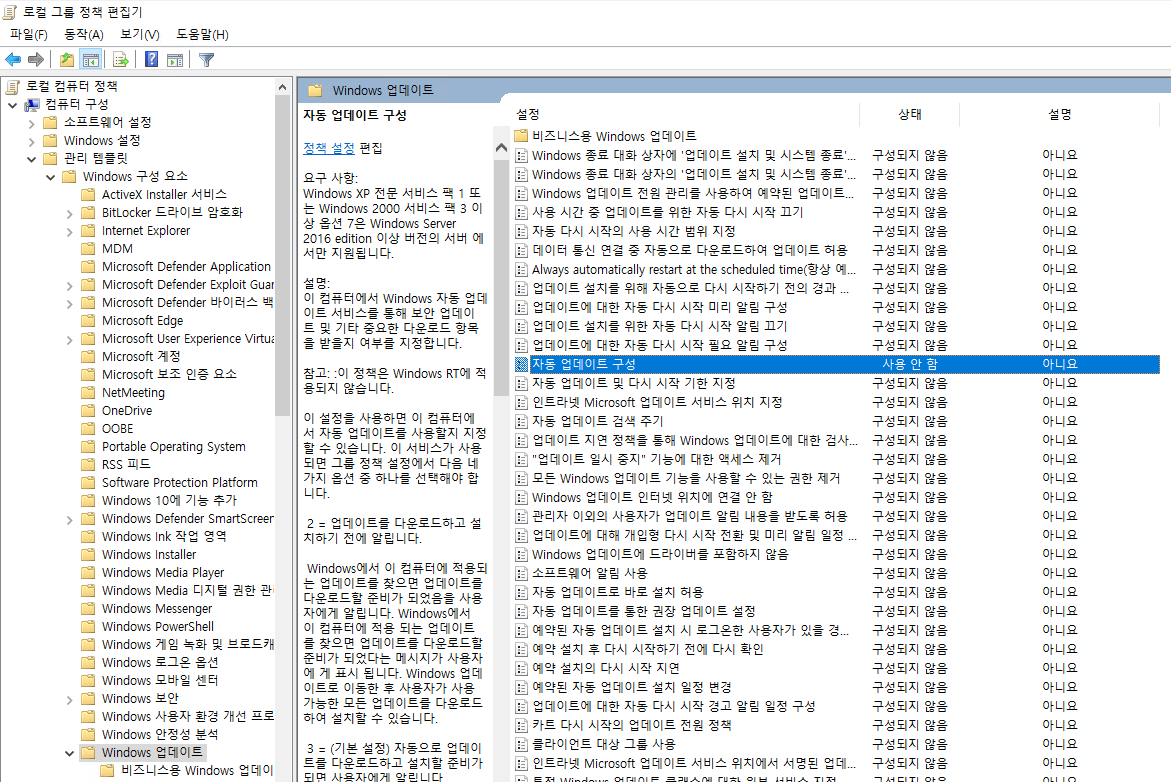Screen dimensions: 1171x782
Task: Click the policy icon of 자동 업데이트 구성
Action: pyautogui.click(x=521, y=364)
